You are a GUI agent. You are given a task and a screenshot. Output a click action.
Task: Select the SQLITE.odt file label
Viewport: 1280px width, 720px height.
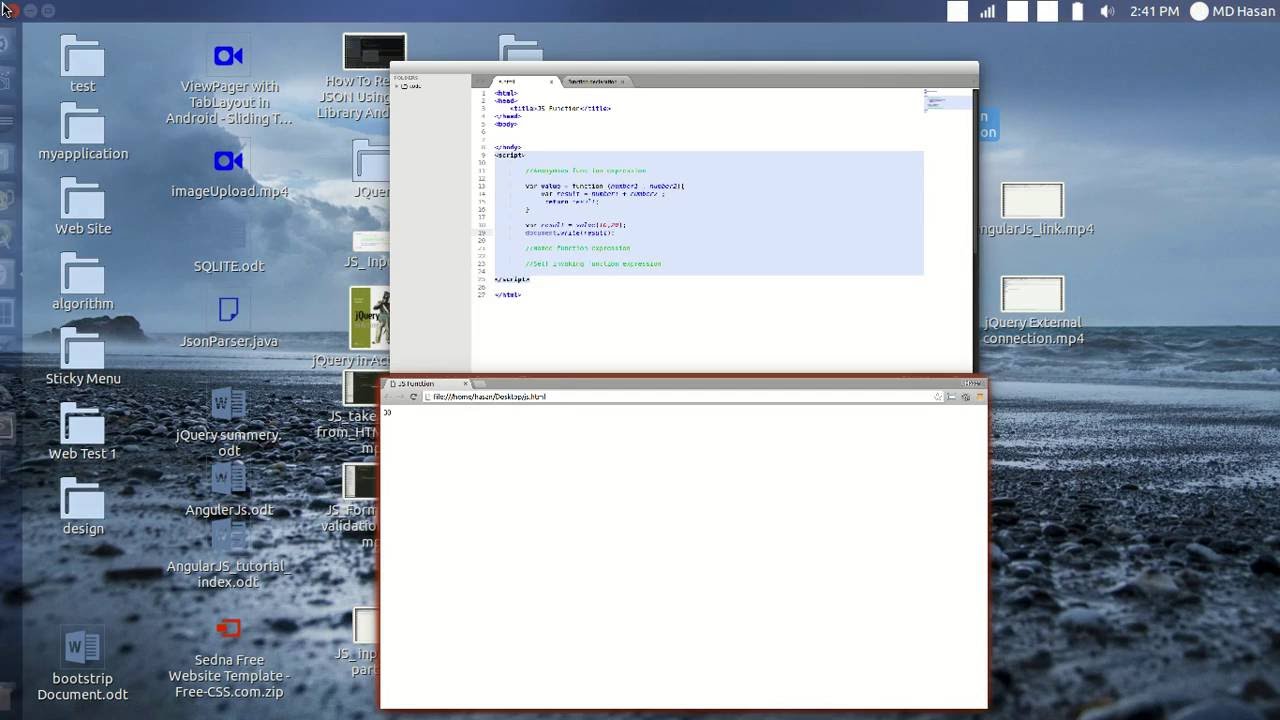[x=229, y=266]
